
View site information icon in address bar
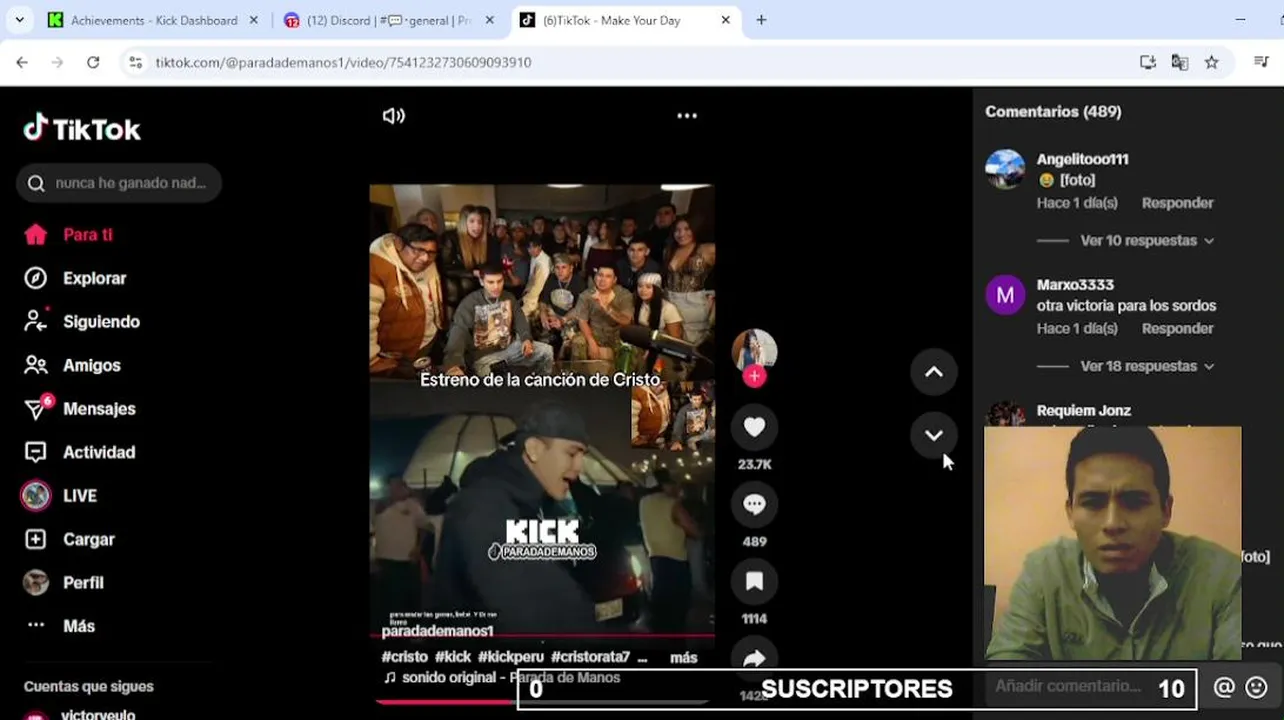coord(136,62)
